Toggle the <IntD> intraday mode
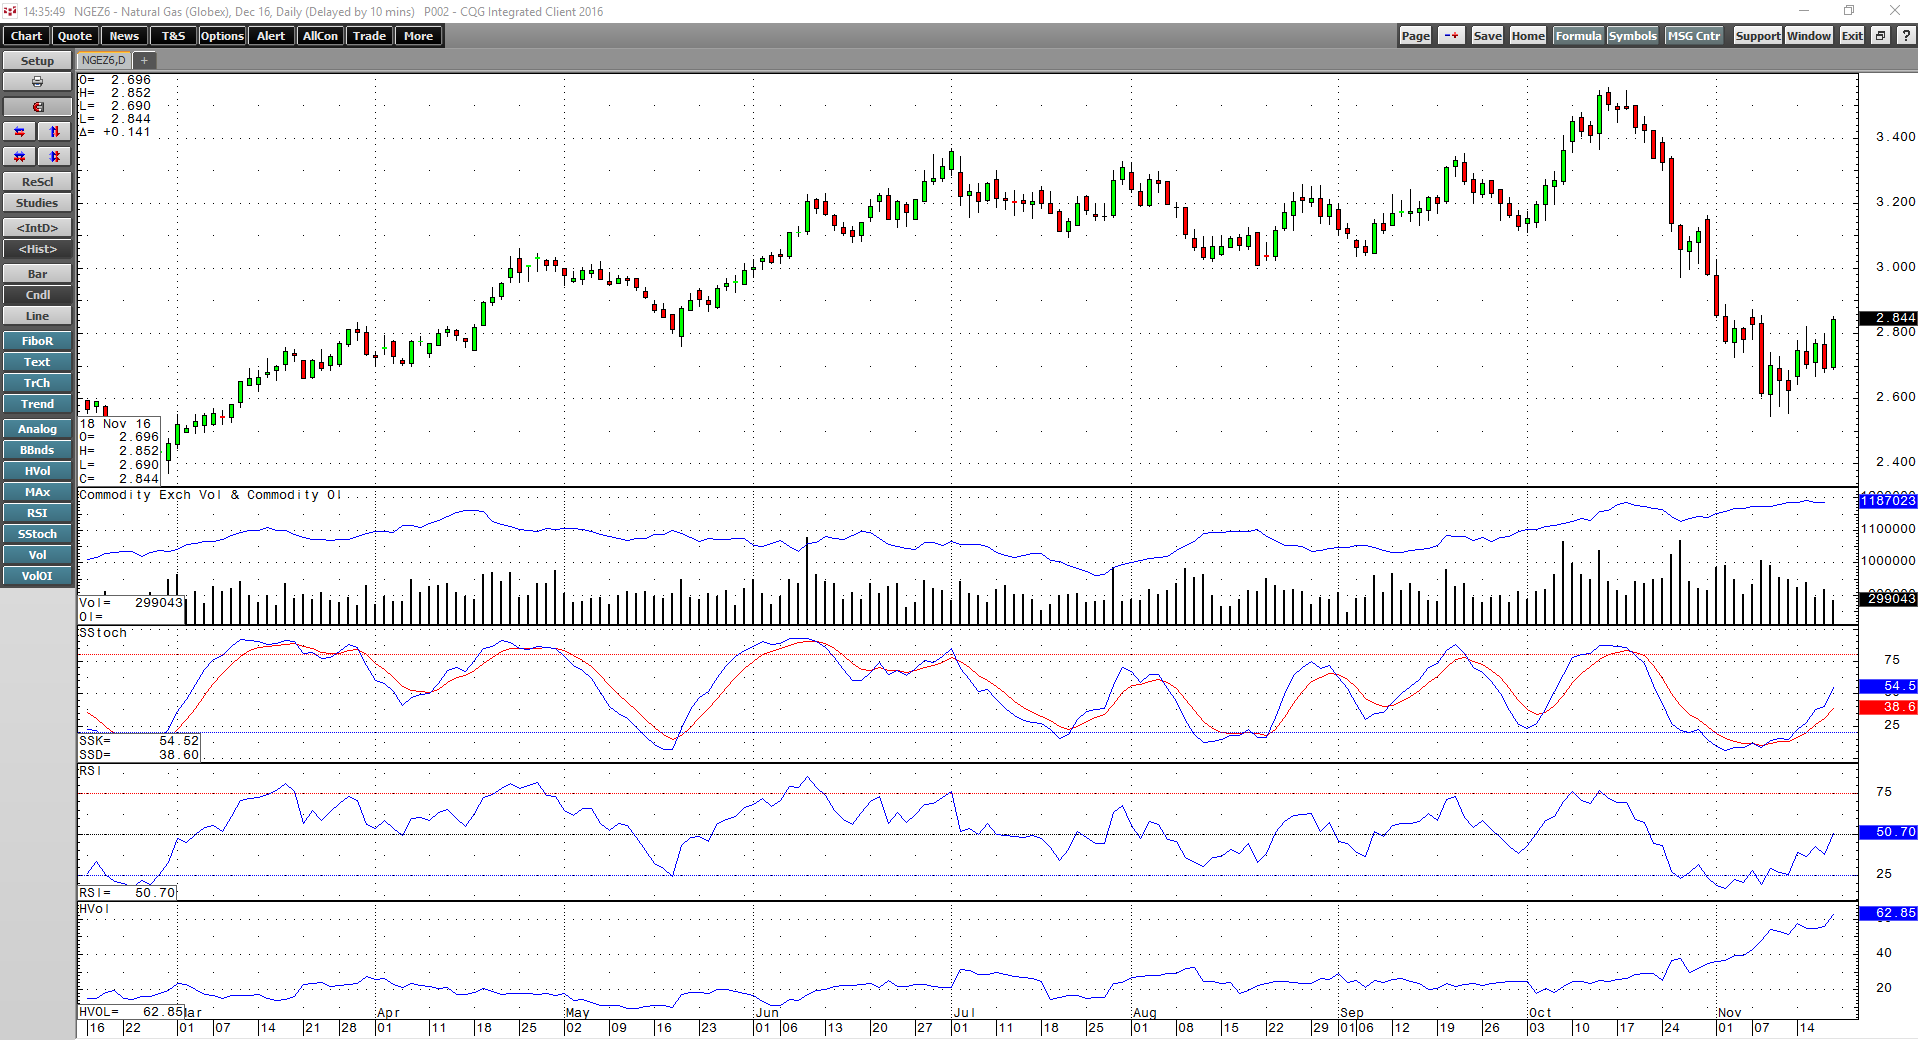The width and height of the screenshot is (1918, 1040). click(x=37, y=228)
